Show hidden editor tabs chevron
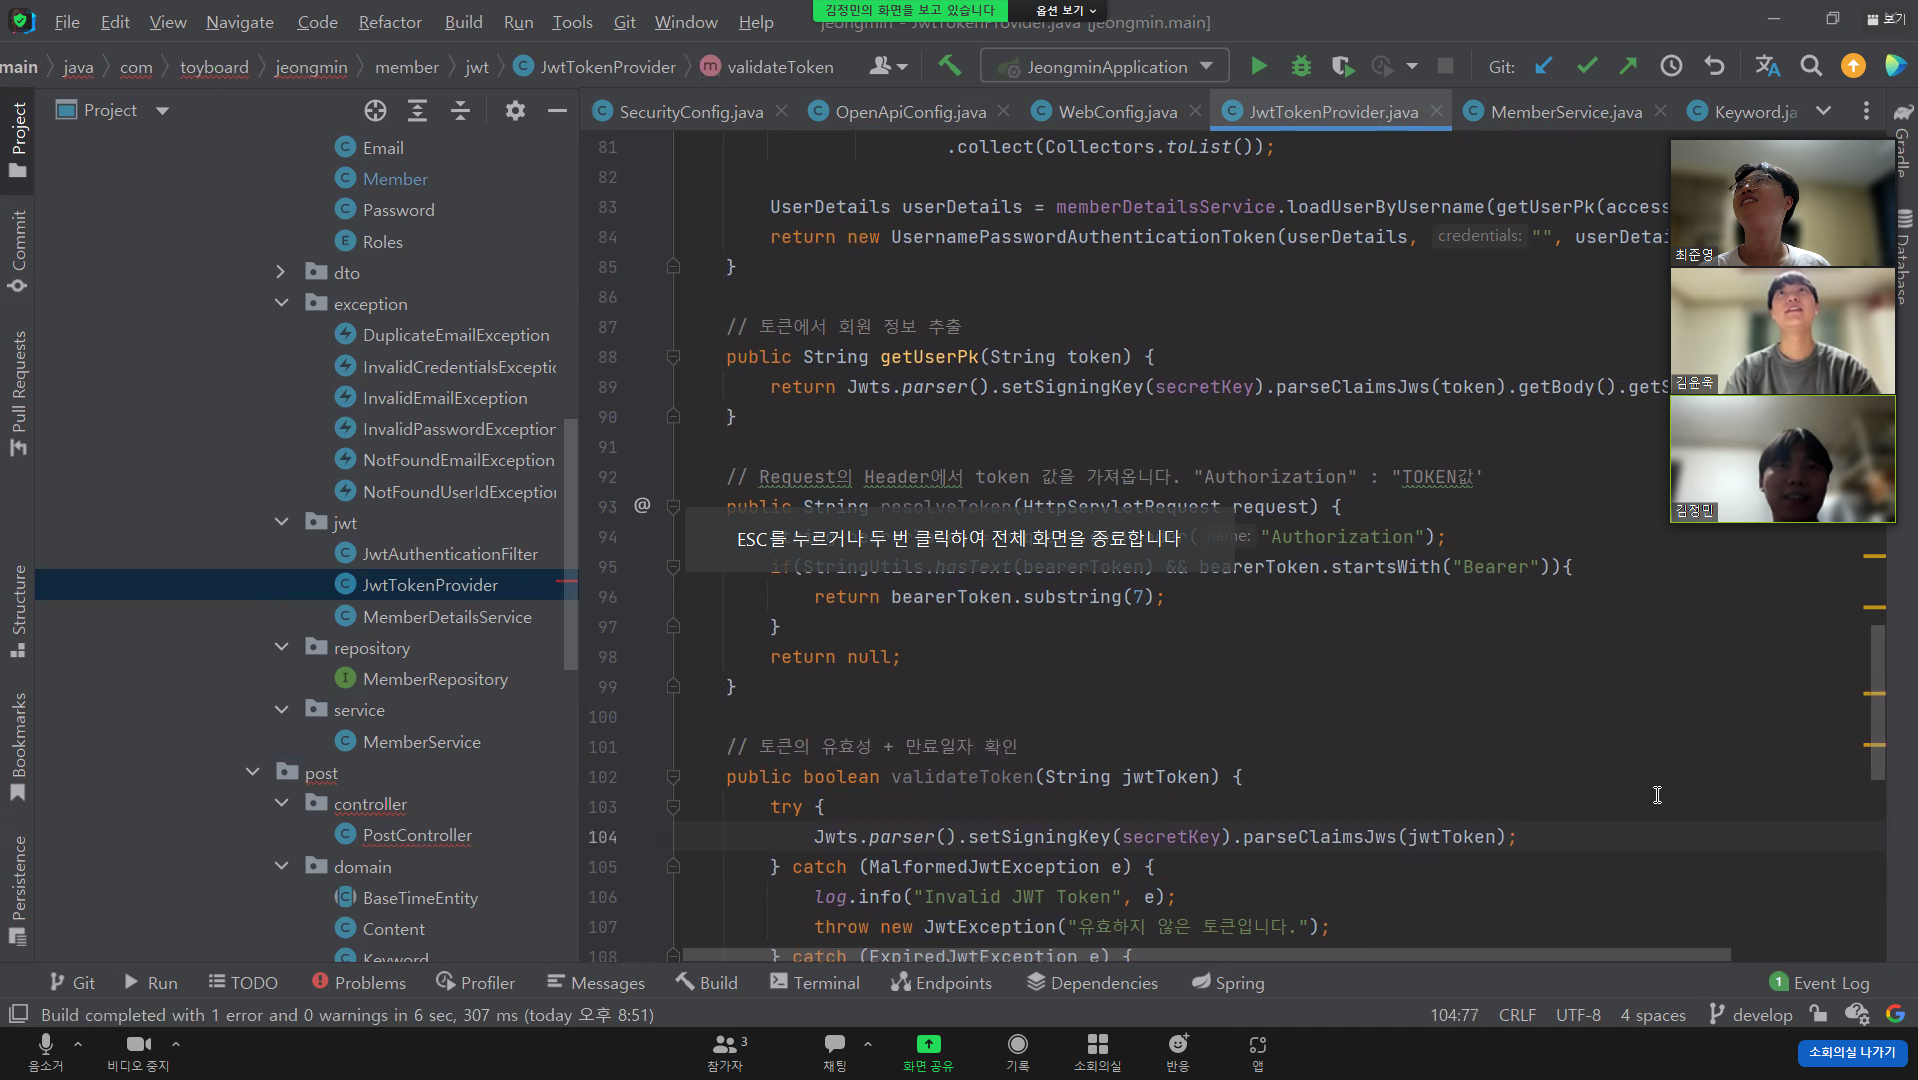Image resolution: width=1918 pixels, height=1080 pixels. coord(1823,111)
